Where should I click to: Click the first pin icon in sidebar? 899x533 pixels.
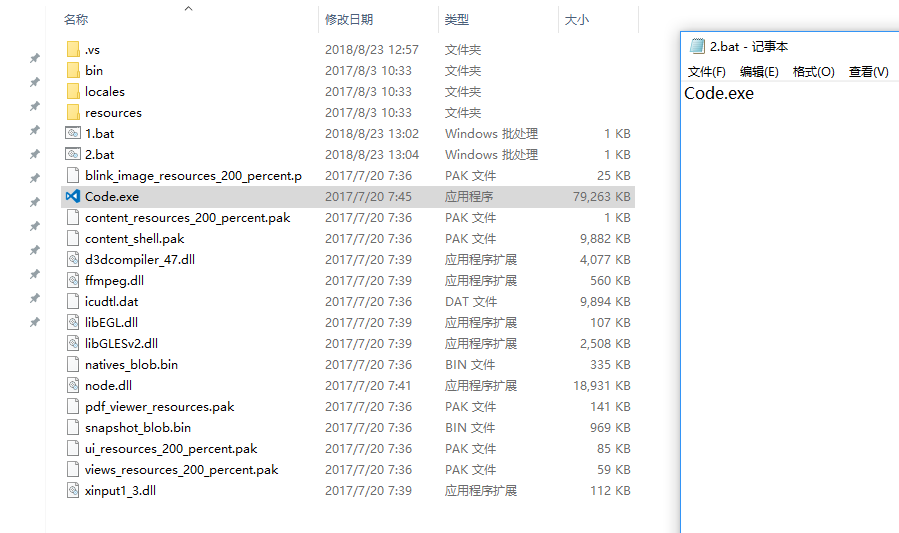(35, 59)
